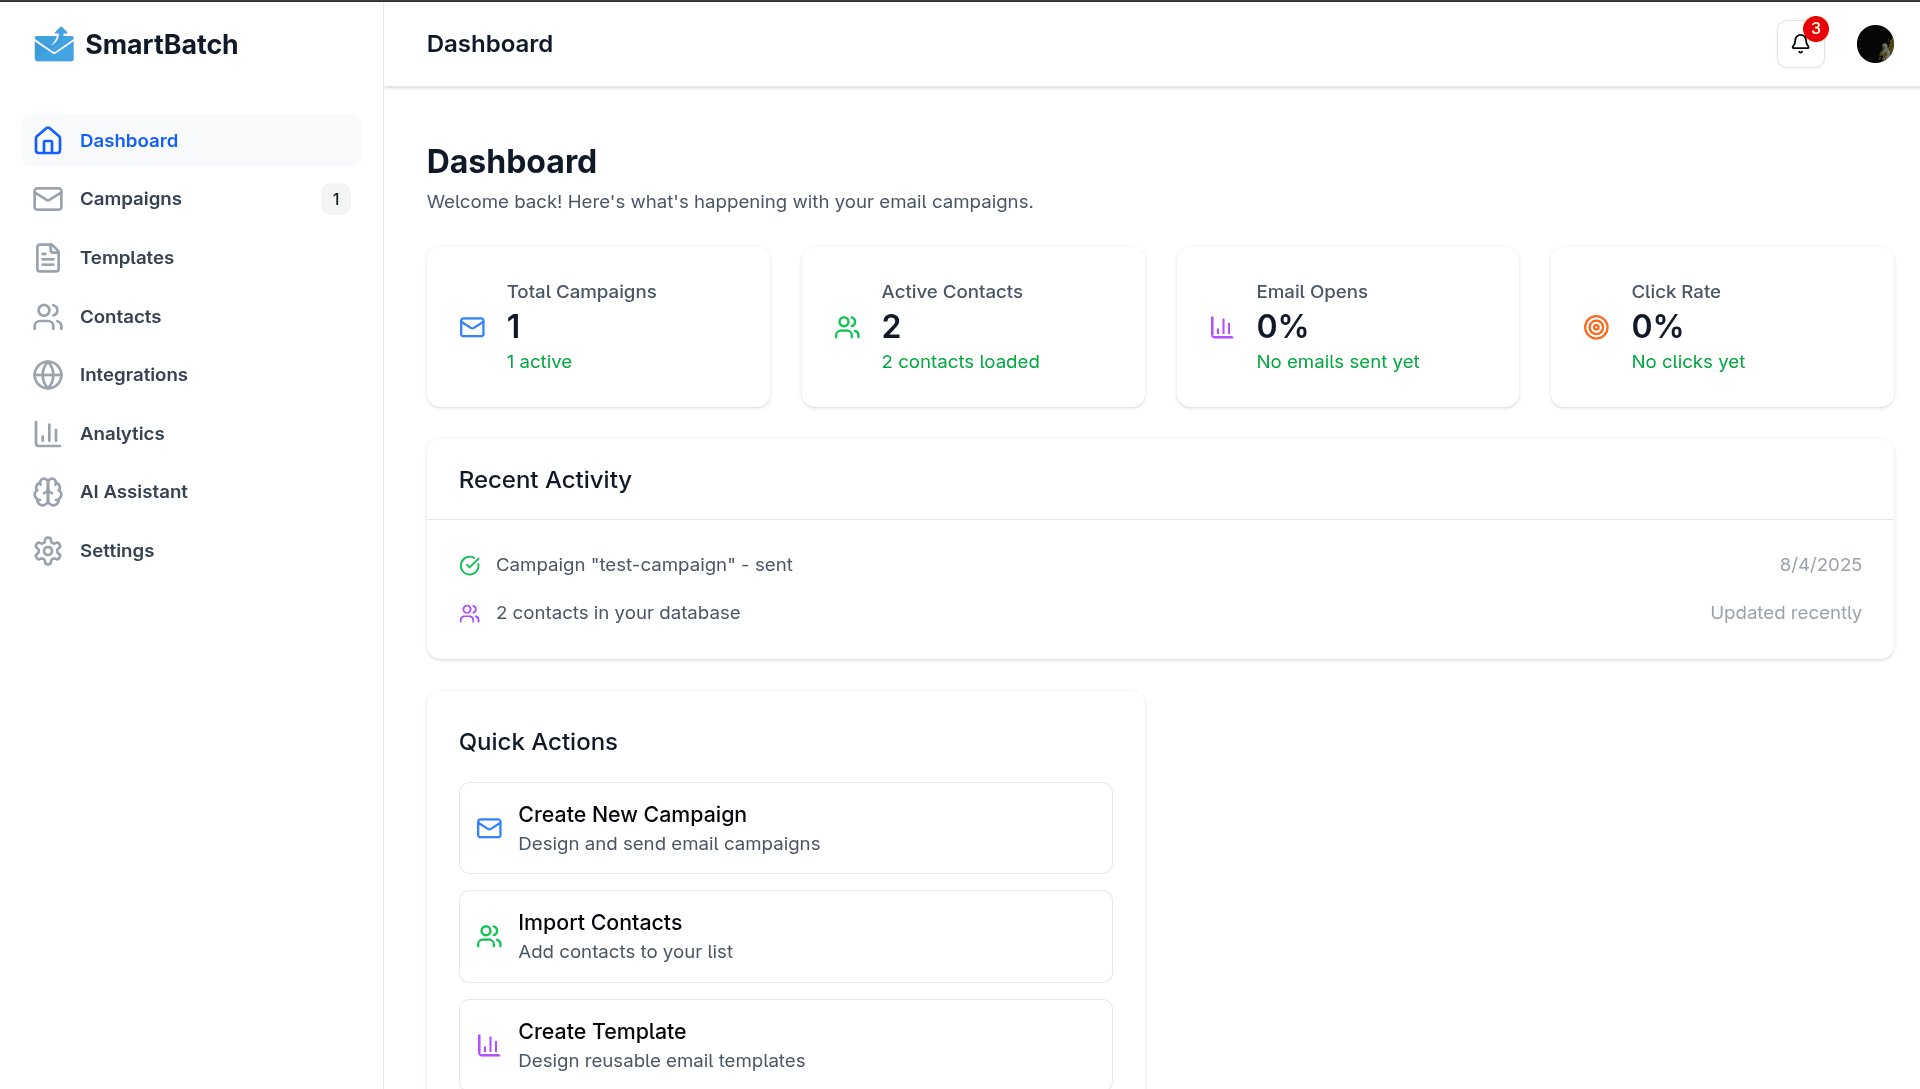Screen dimensions: 1920x1089
Task: Click the Click Rate target icon
Action: coord(1596,327)
